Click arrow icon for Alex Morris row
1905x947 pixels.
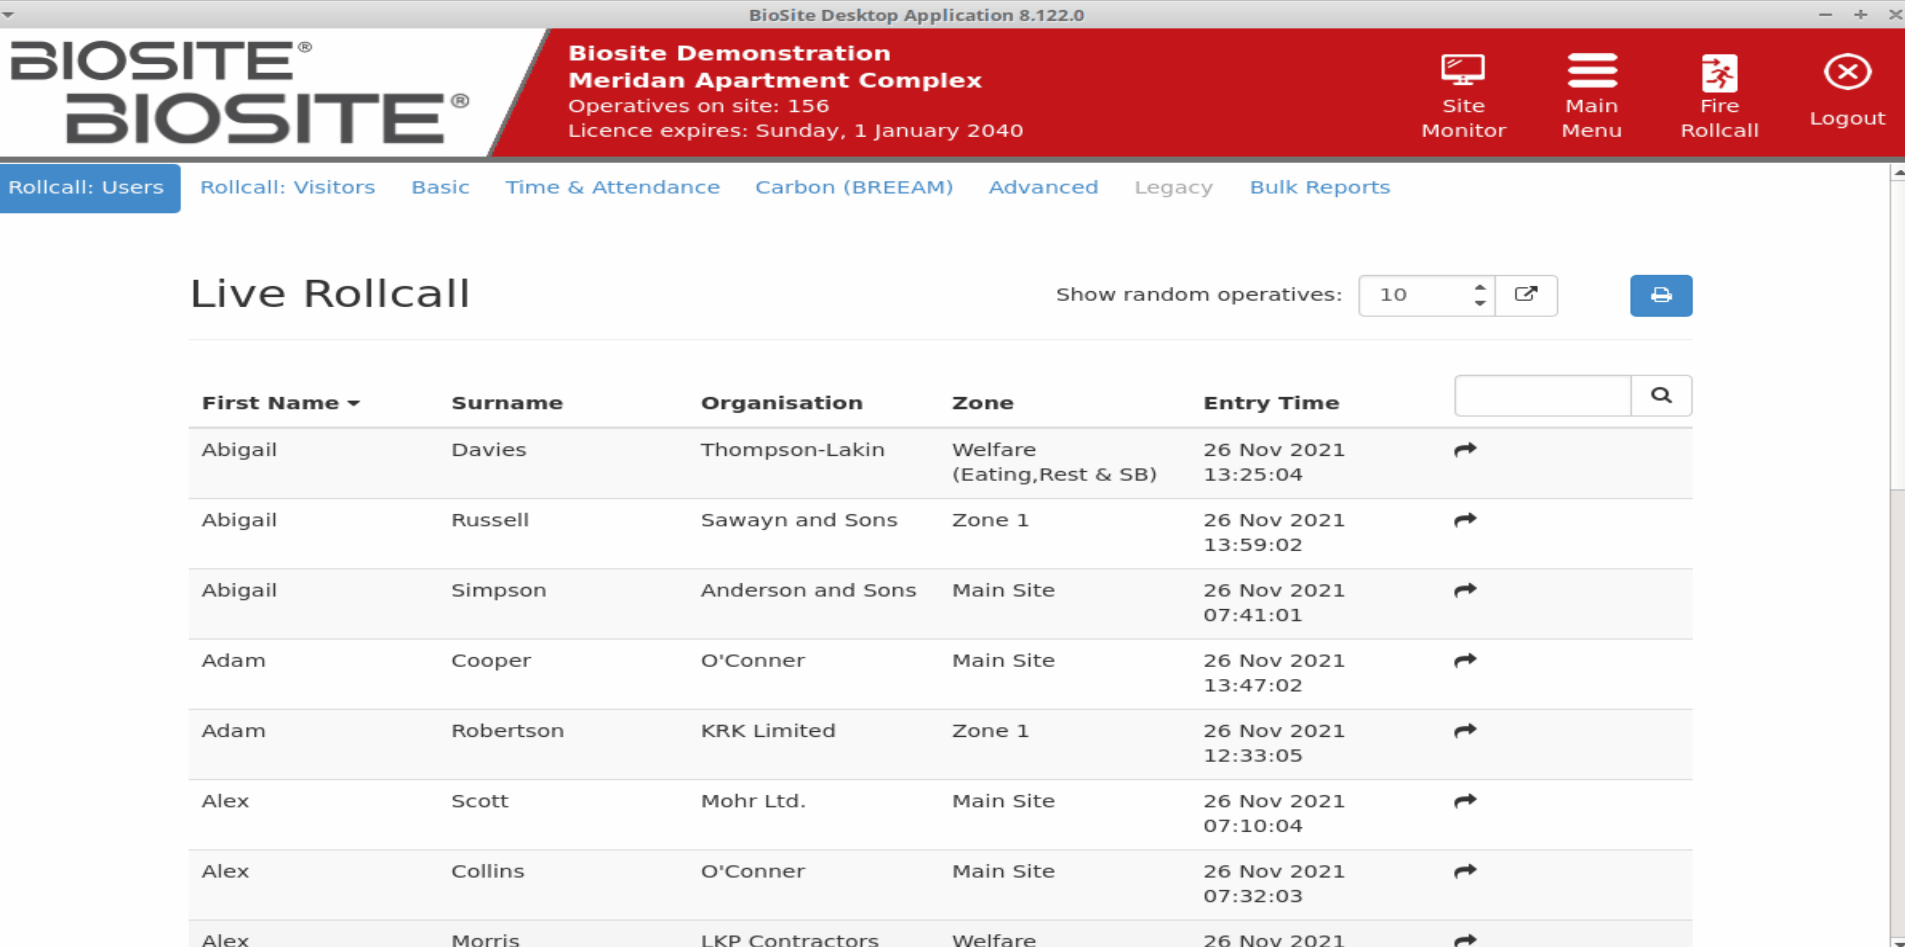pos(1465,940)
